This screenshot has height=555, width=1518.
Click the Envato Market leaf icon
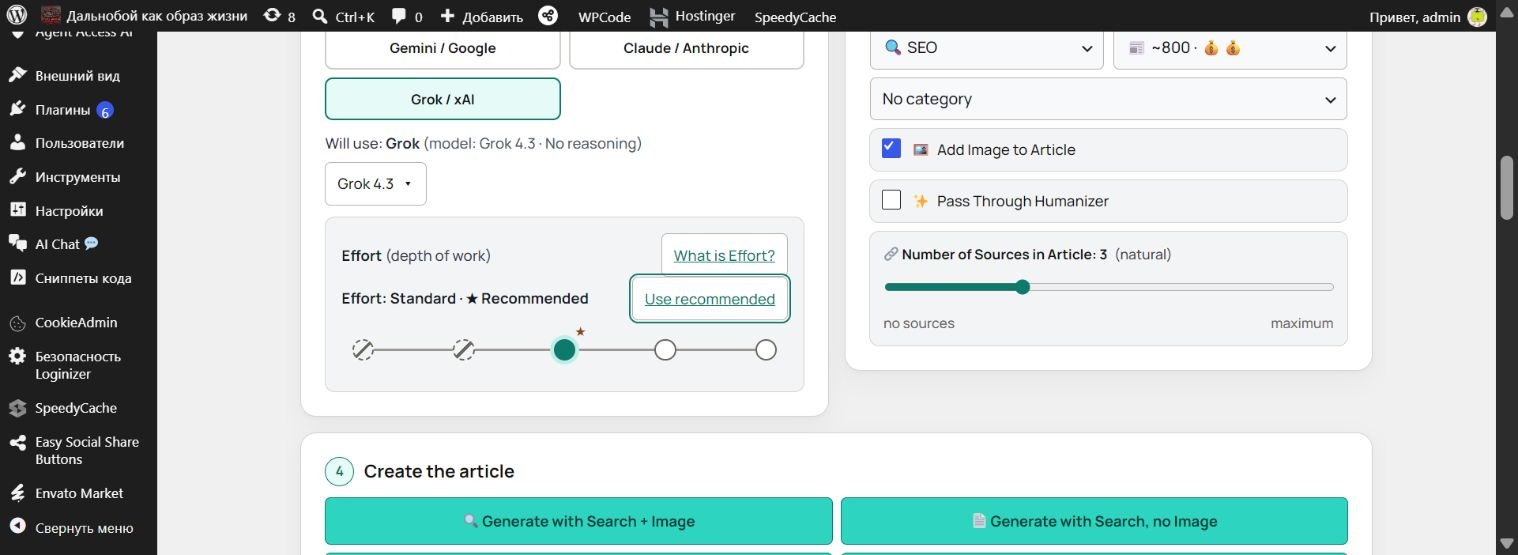[x=17, y=493]
